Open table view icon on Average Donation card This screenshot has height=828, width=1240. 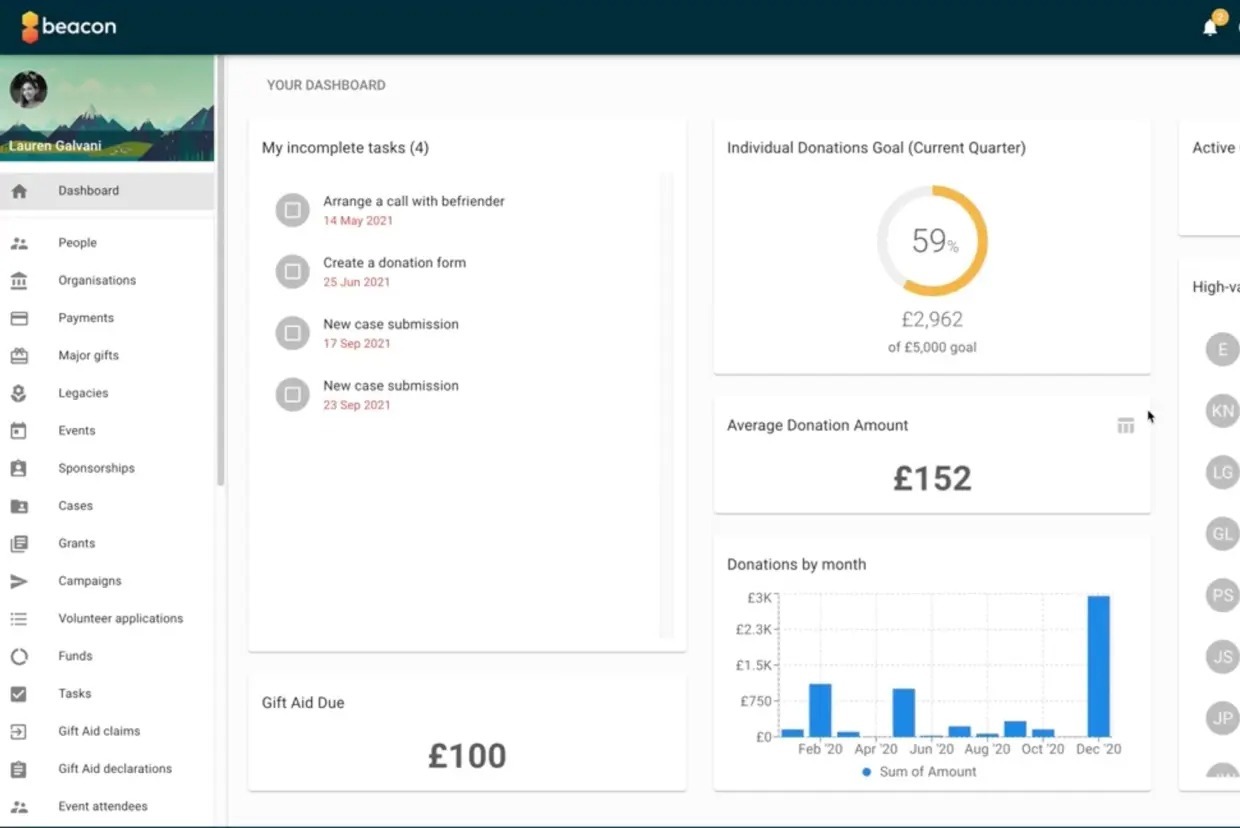click(x=1126, y=426)
